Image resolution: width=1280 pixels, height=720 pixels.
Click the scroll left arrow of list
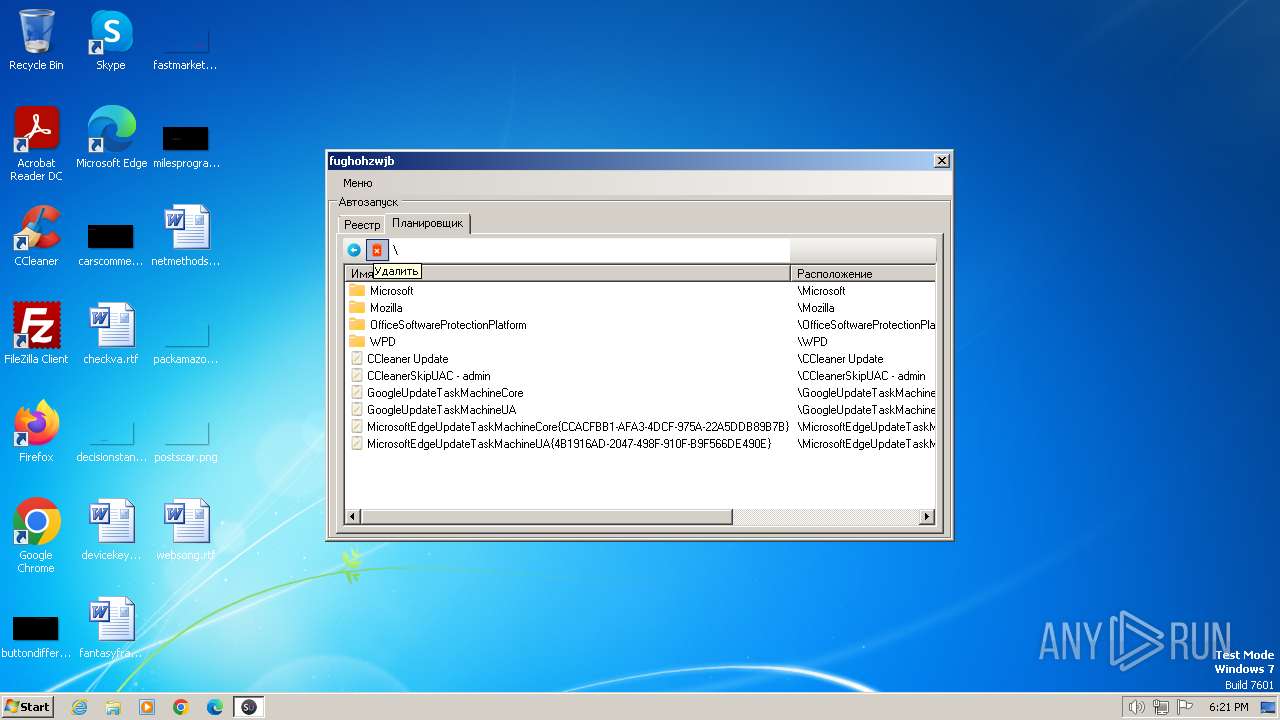(353, 517)
